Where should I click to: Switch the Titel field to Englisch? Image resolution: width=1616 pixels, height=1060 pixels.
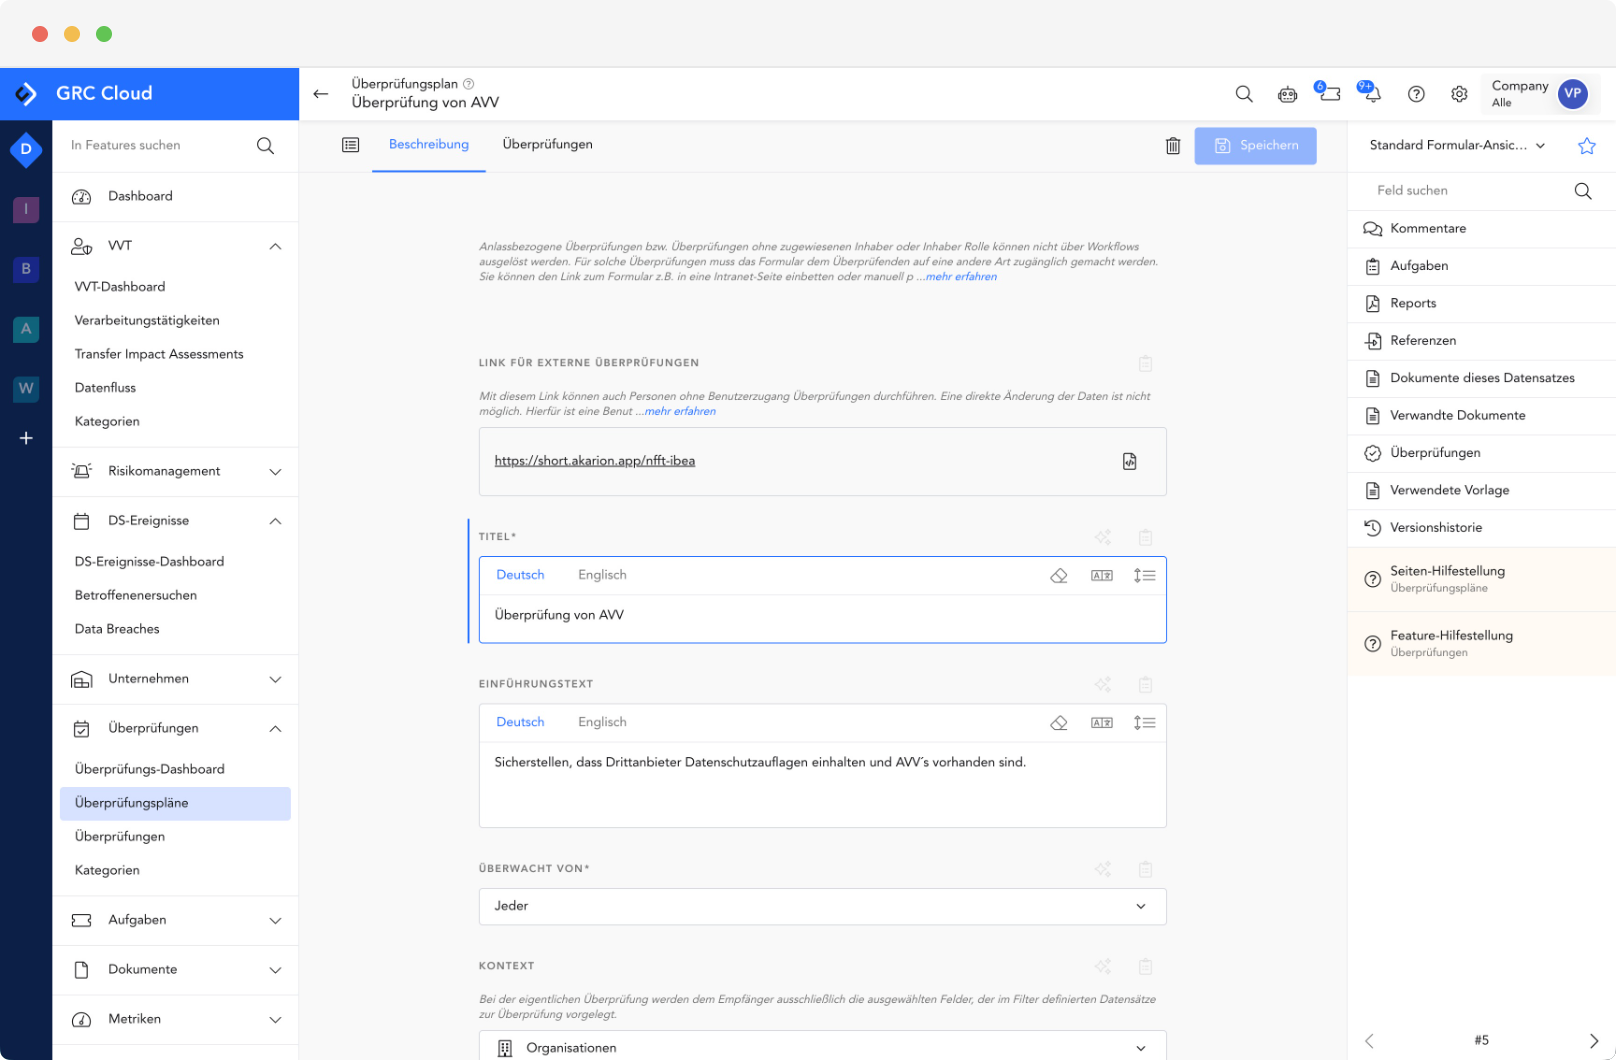point(601,574)
